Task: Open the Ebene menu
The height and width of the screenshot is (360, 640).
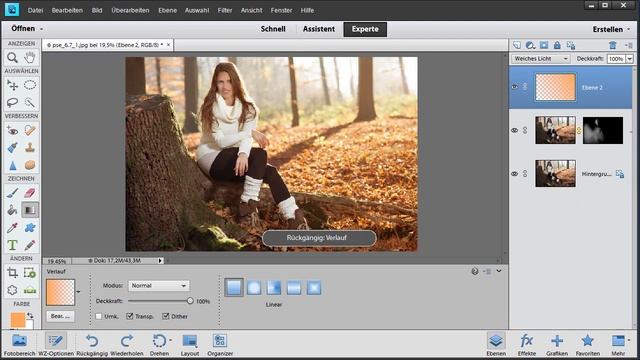Action: pos(167,10)
